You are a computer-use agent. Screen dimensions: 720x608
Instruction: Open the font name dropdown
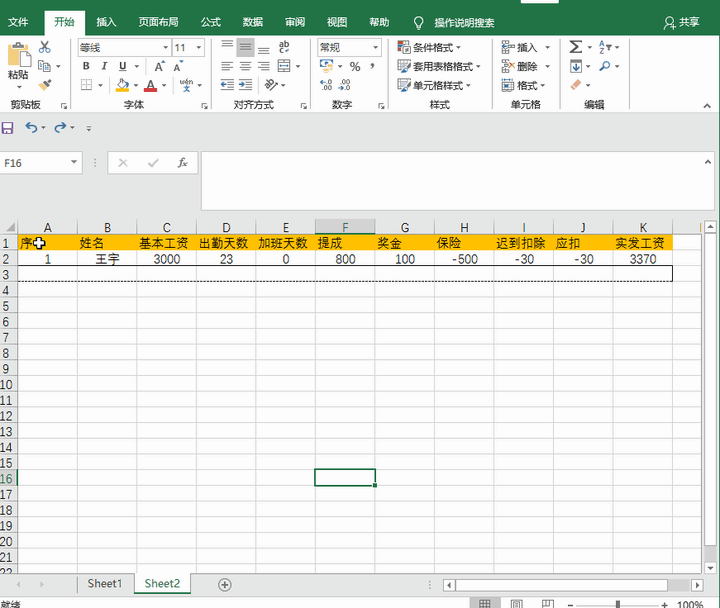pyautogui.click(x=165, y=47)
